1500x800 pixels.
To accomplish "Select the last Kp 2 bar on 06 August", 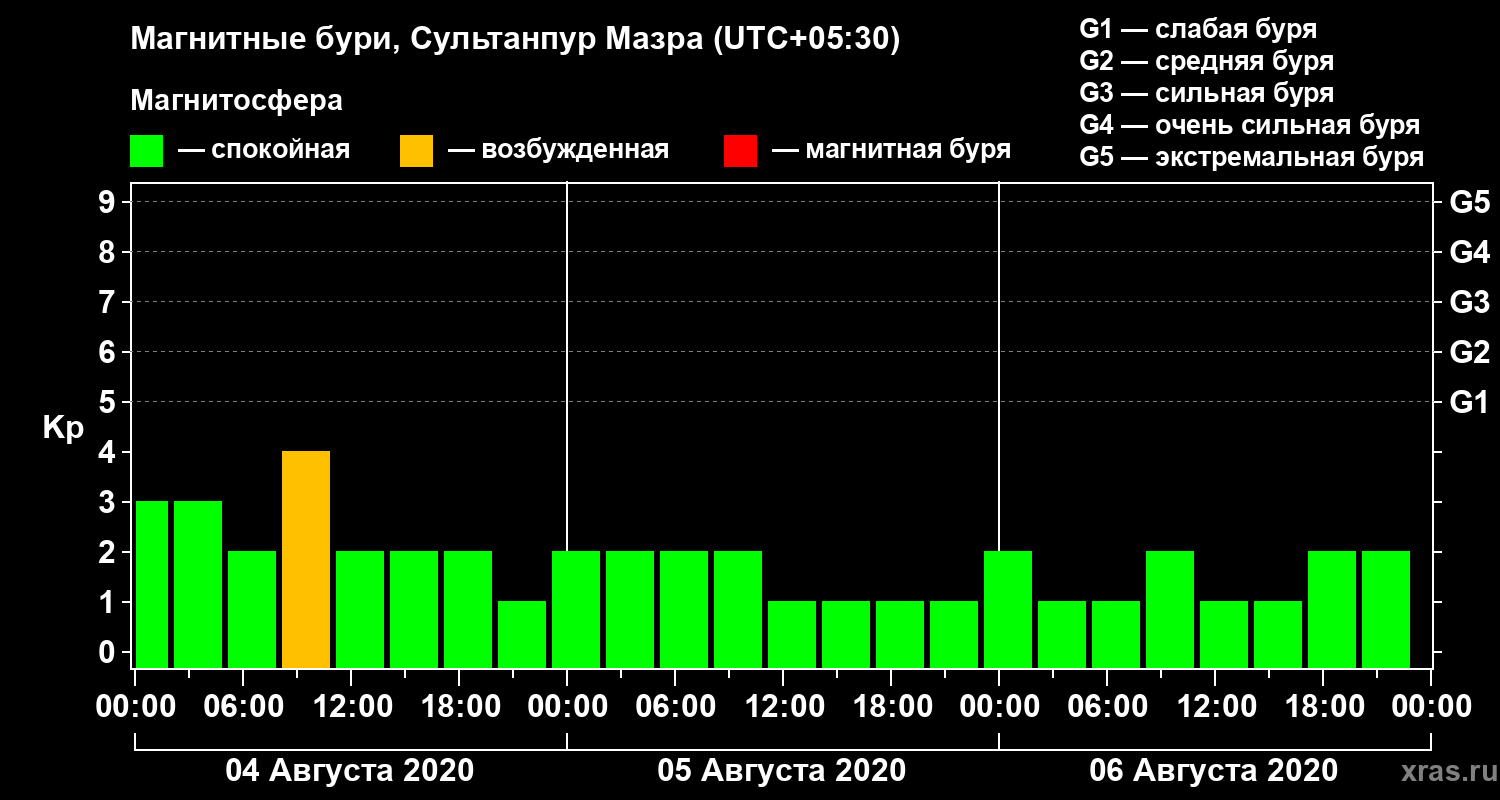I will tap(1386, 610).
